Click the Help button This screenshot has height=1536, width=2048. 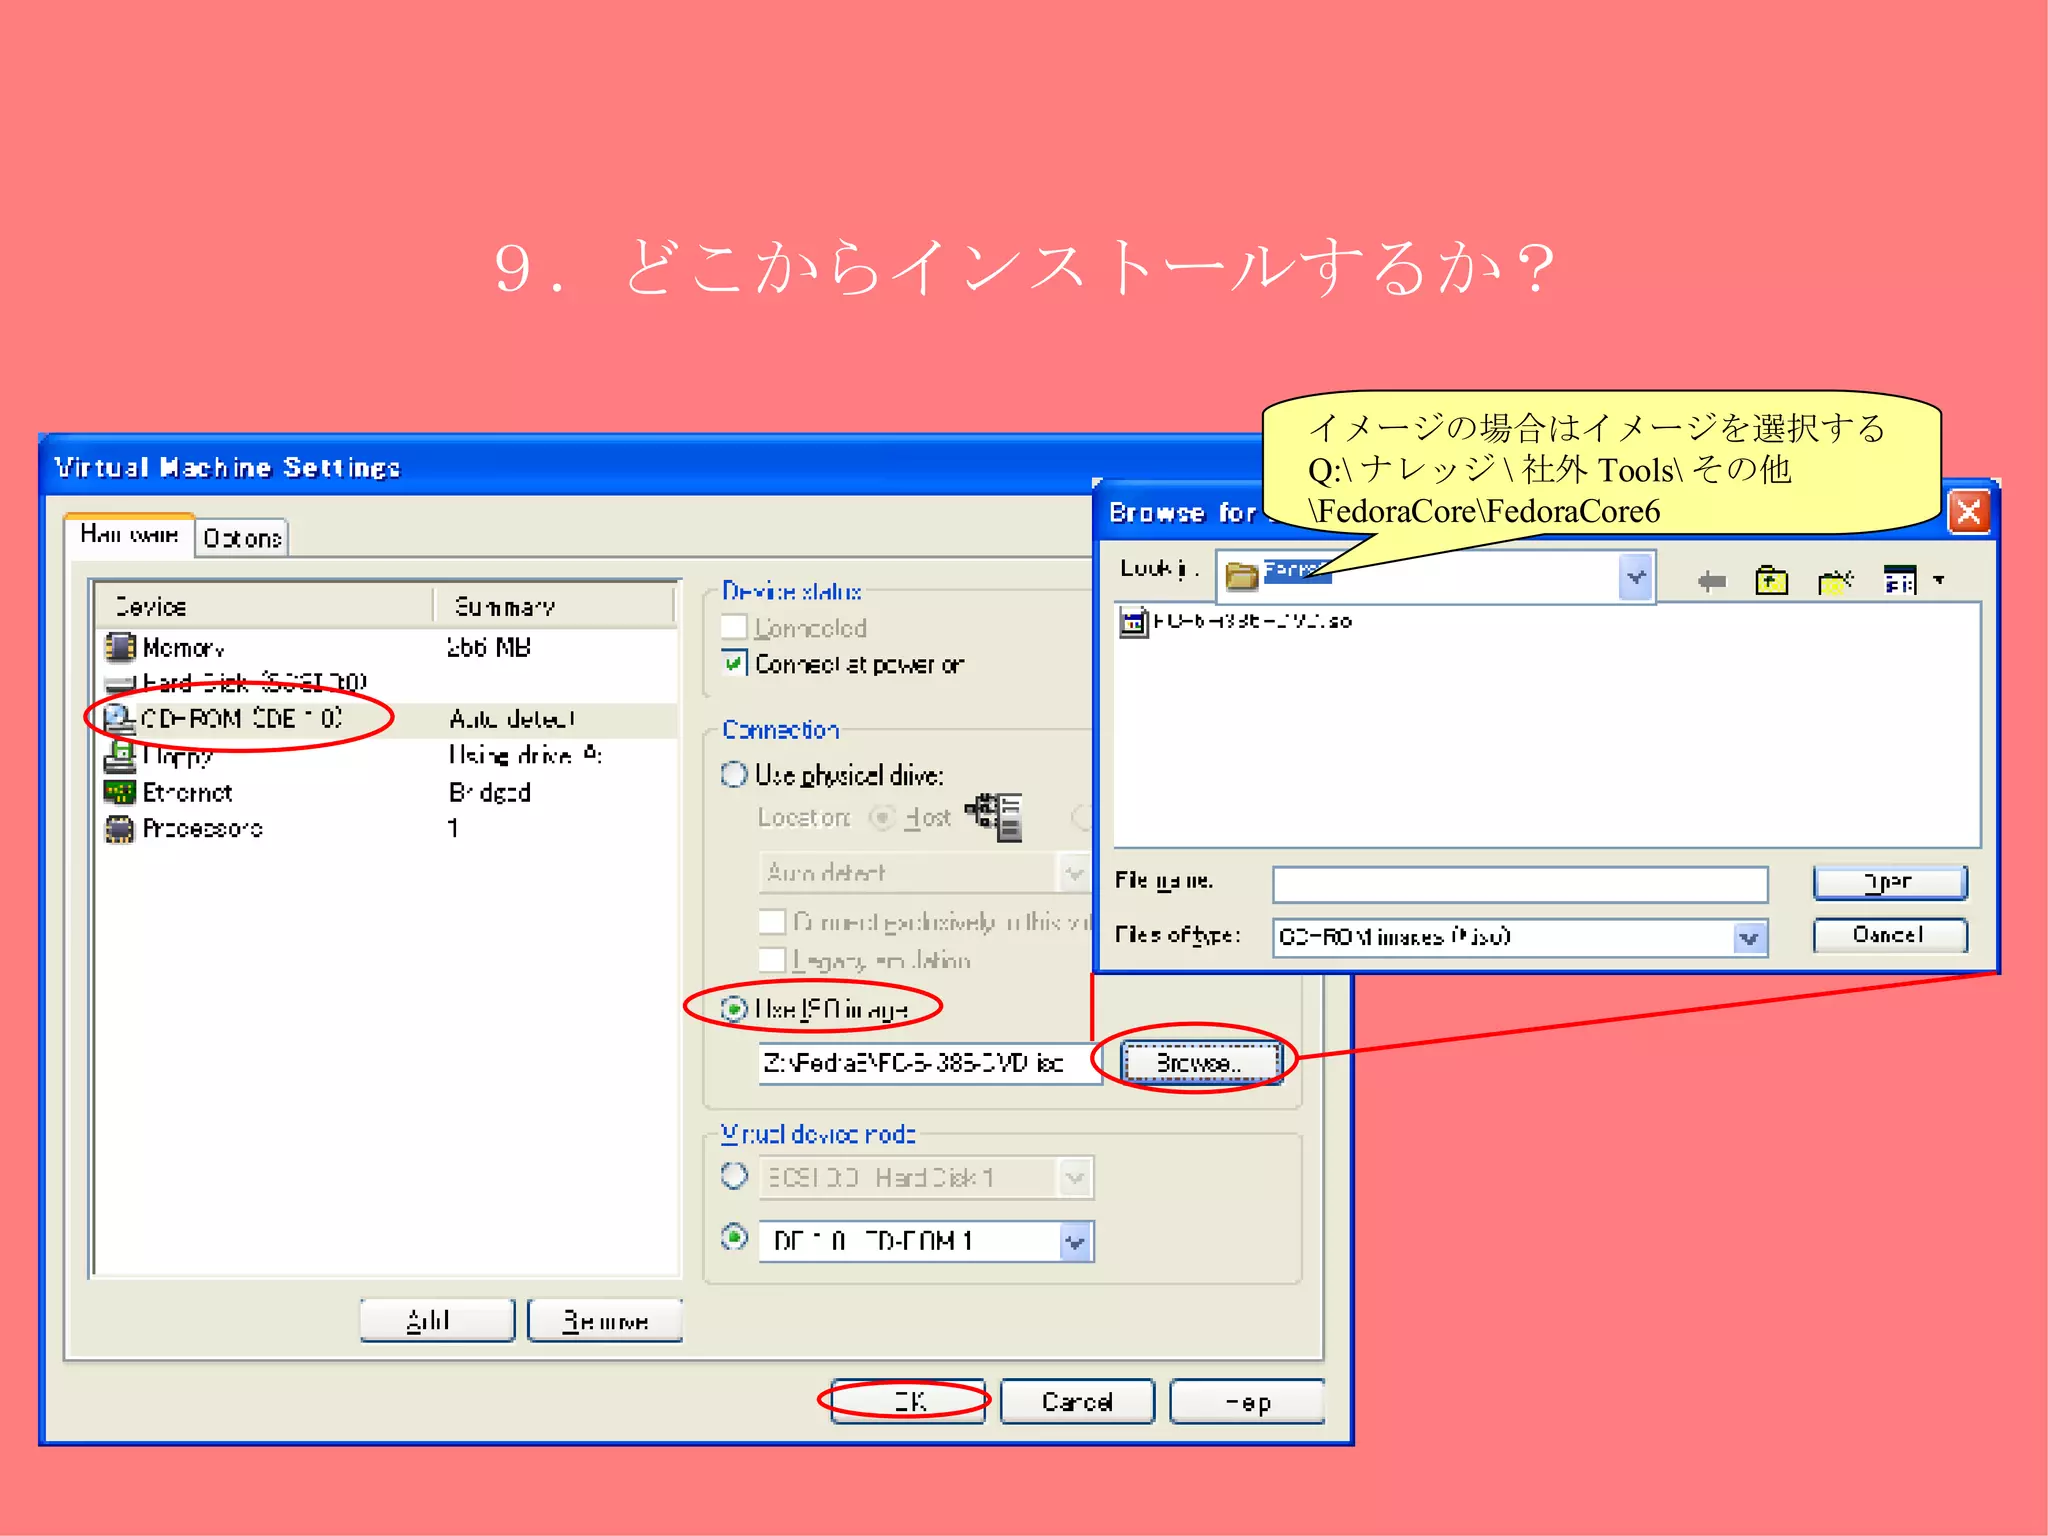pyautogui.click(x=1247, y=1401)
